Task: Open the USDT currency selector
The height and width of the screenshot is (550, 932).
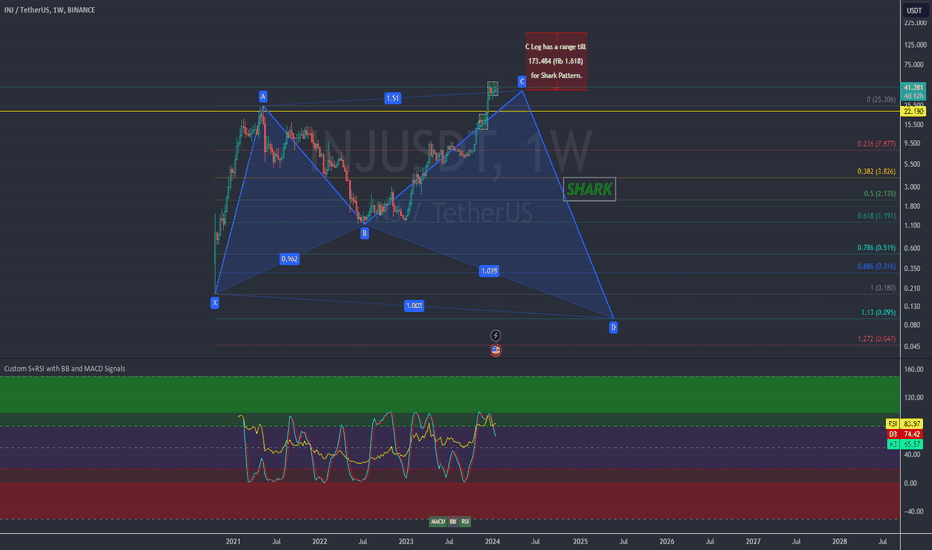Action: (914, 10)
